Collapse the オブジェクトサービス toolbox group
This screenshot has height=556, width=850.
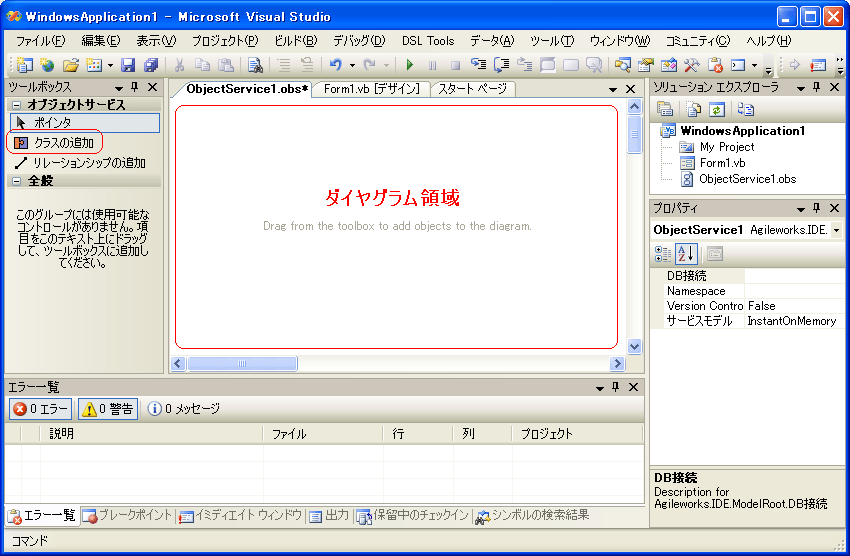tap(16, 105)
